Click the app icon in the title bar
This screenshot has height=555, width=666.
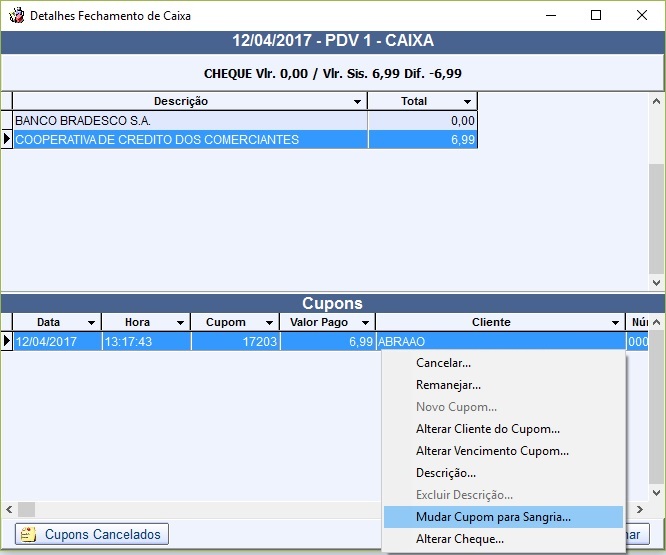[16, 16]
